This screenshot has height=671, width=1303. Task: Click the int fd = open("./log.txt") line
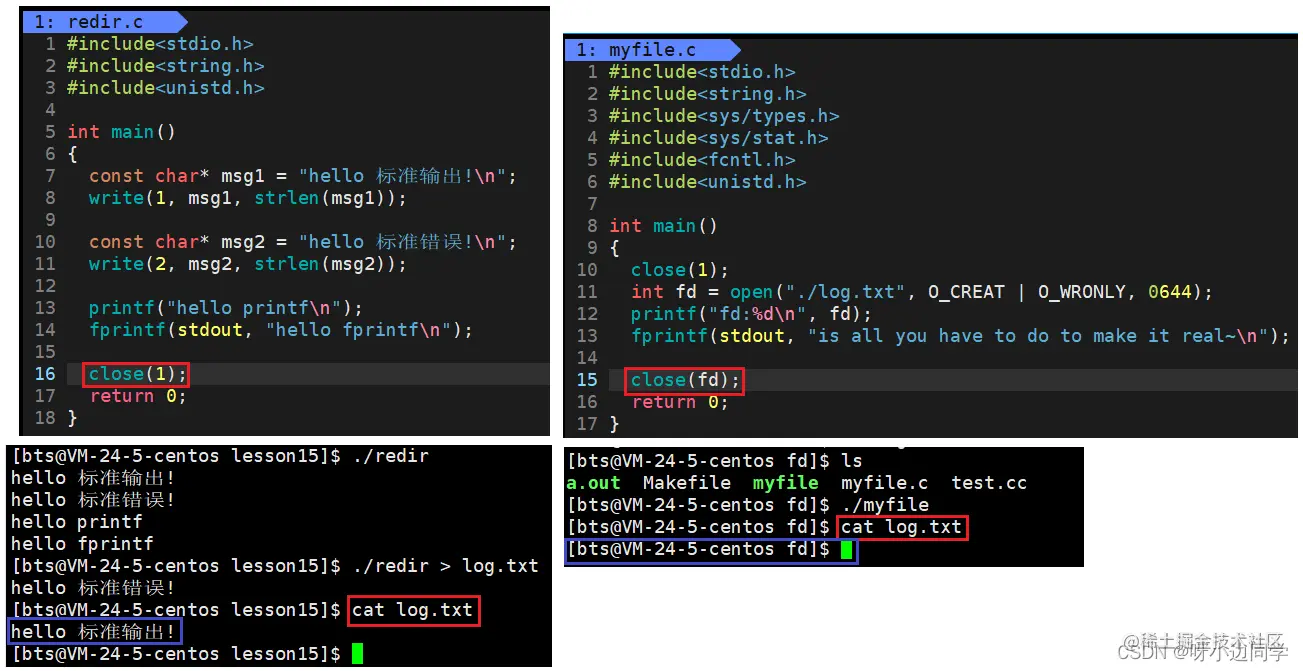(x=922, y=292)
